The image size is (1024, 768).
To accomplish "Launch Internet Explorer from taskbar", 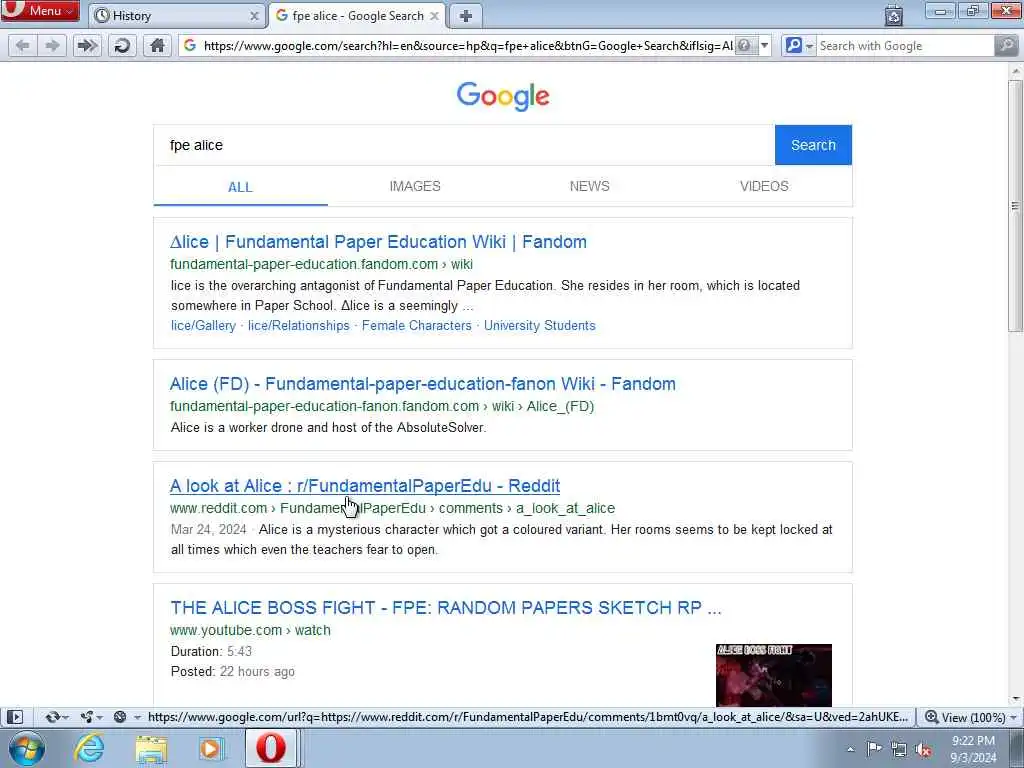I will click(89, 748).
